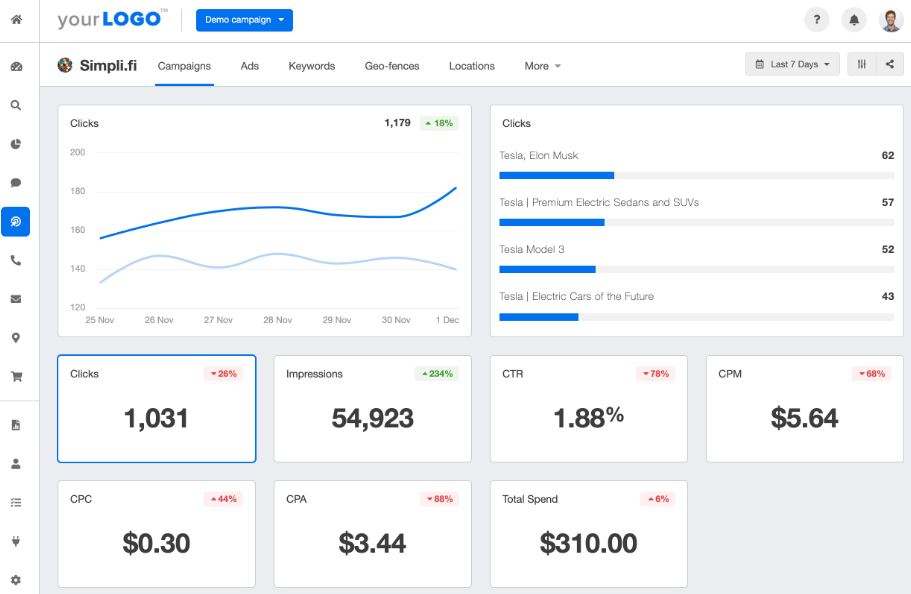The height and width of the screenshot is (594, 911).
Task: Open the search magnifier icon in sidebar
Action: point(16,105)
